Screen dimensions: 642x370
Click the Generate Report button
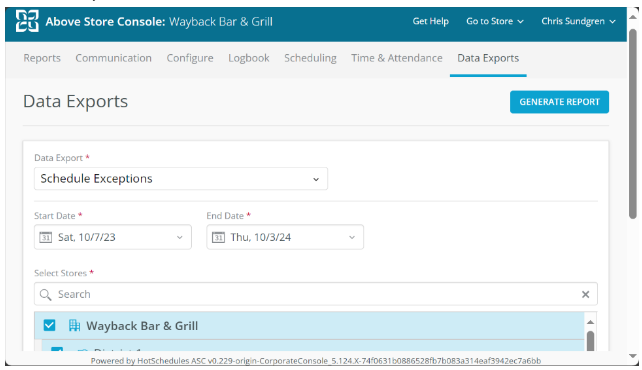point(559,102)
